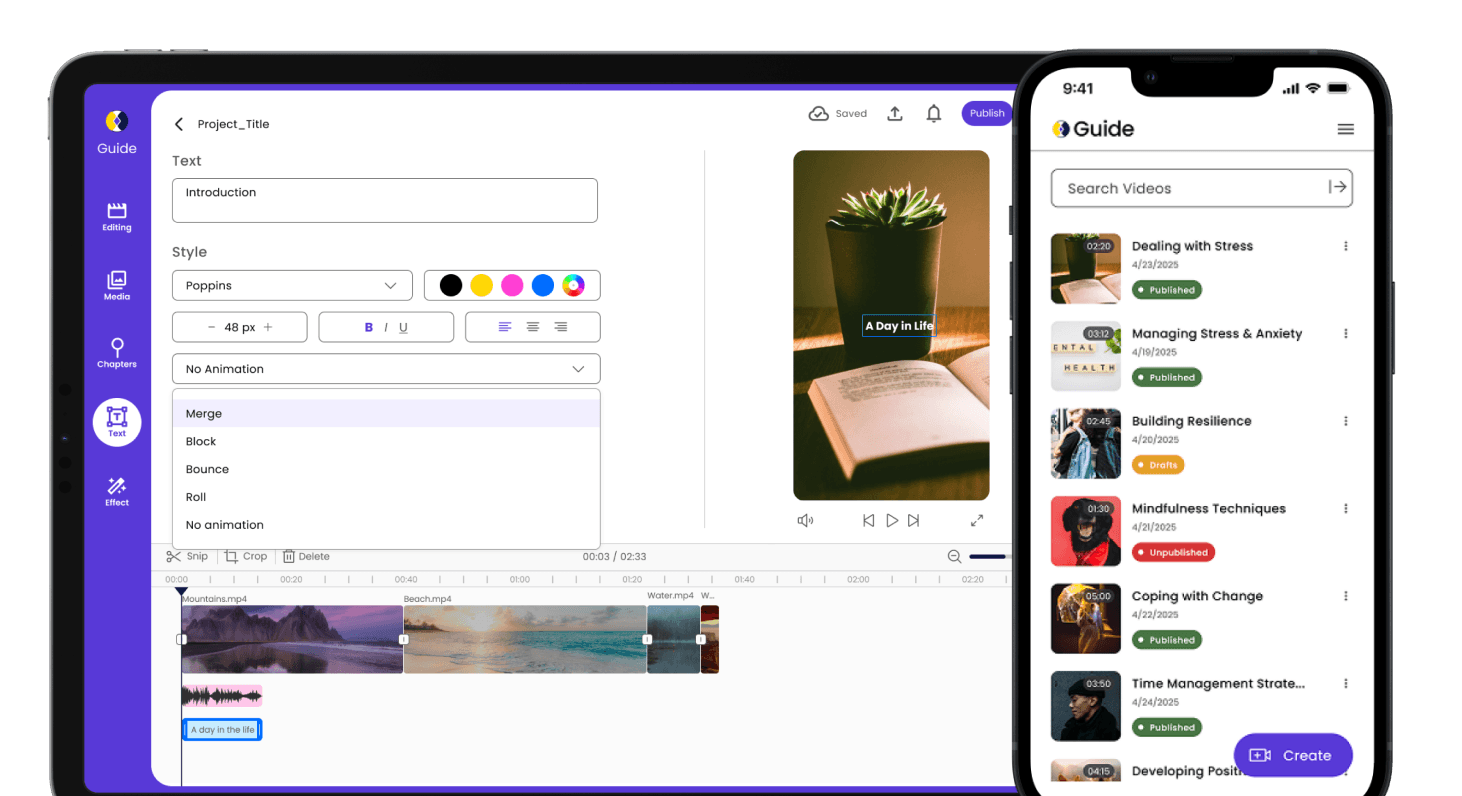Image resolution: width=1462 pixels, height=796 pixels.
Task: Choose the Roll animation option
Action: coord(386,497)
